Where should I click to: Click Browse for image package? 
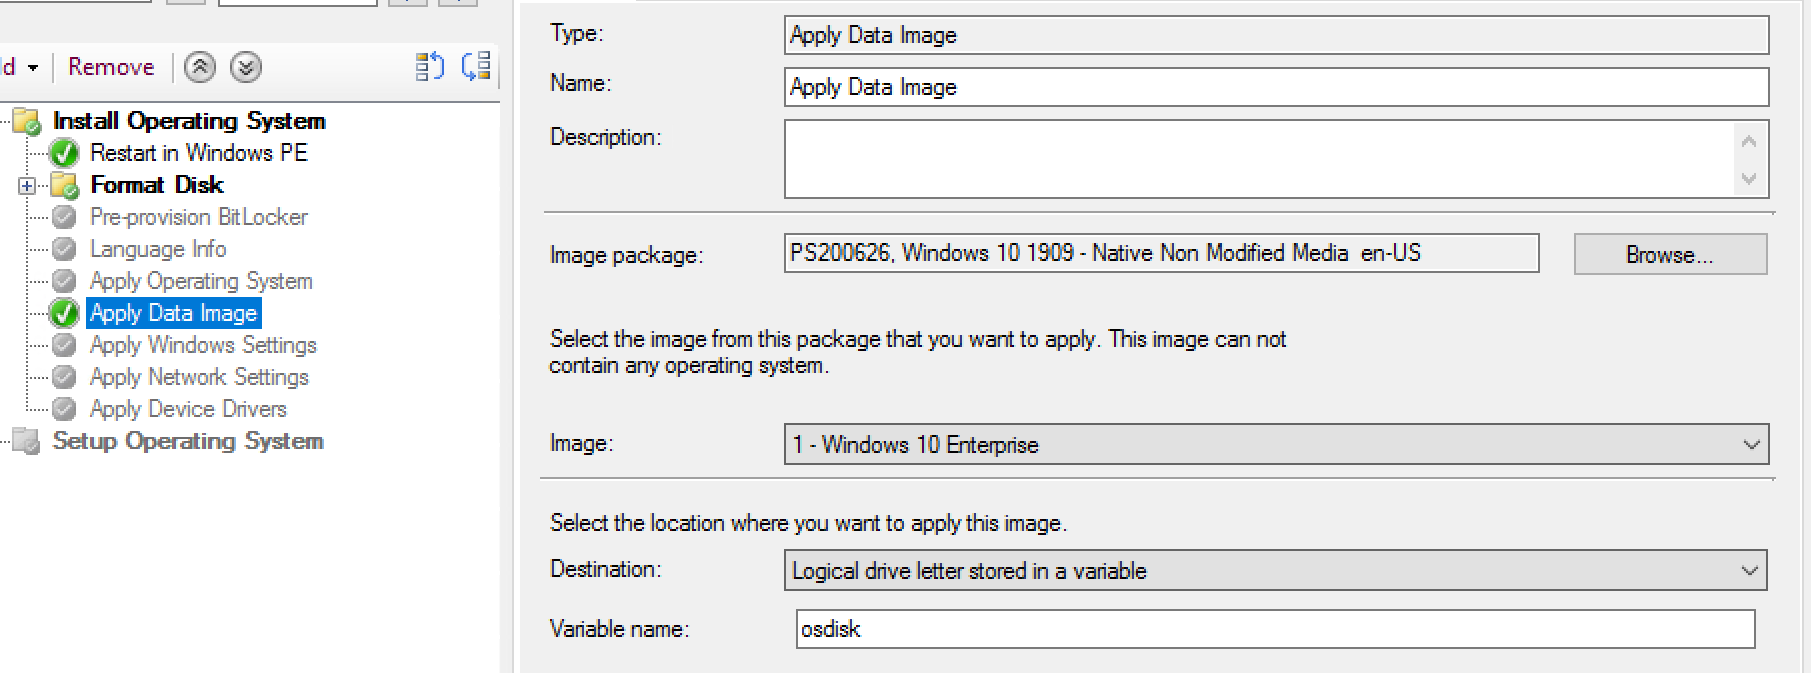tap(1669, 254)
